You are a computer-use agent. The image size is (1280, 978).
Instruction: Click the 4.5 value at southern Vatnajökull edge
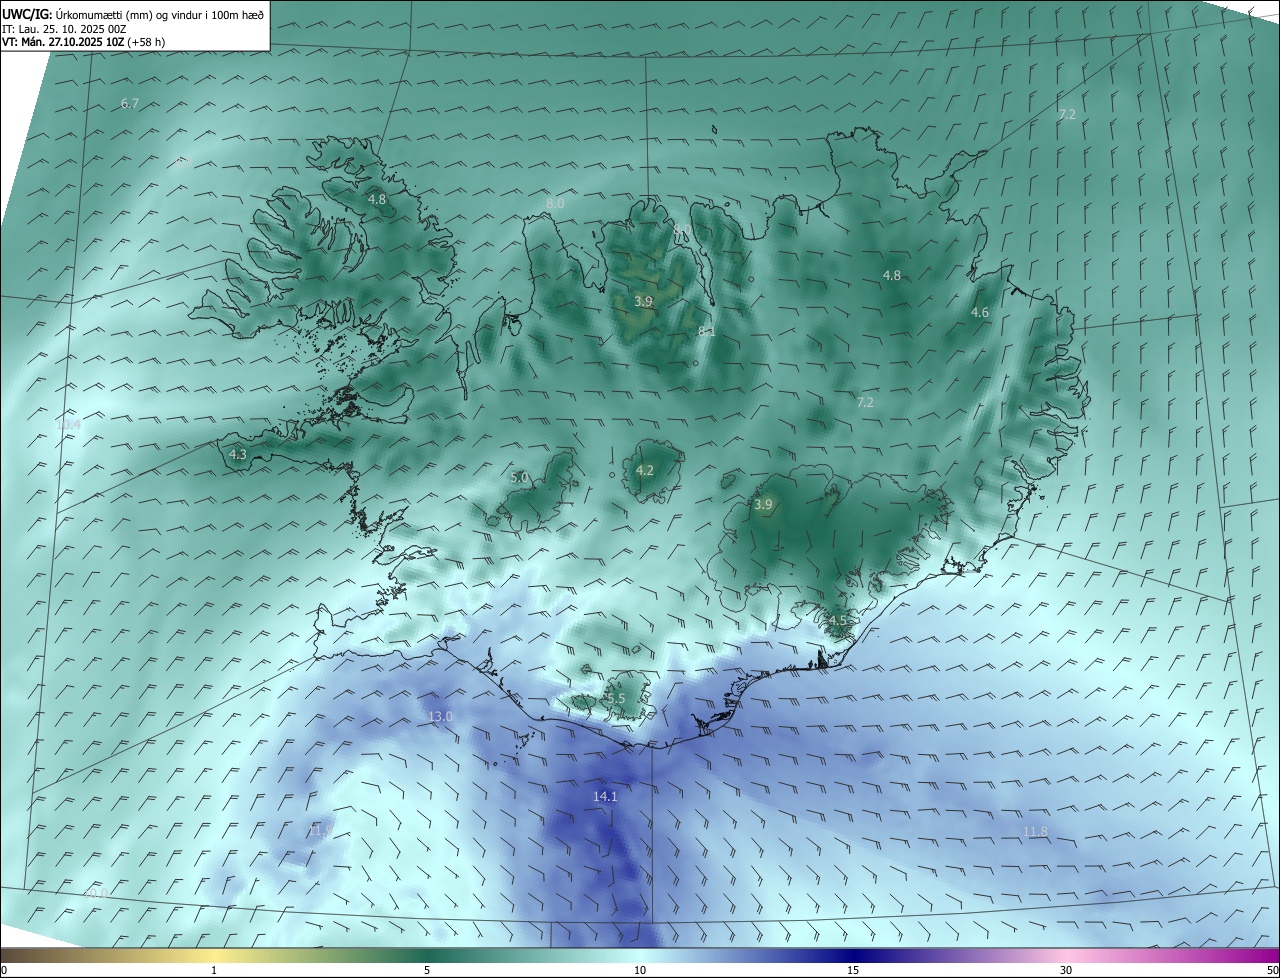click(837, 621)
